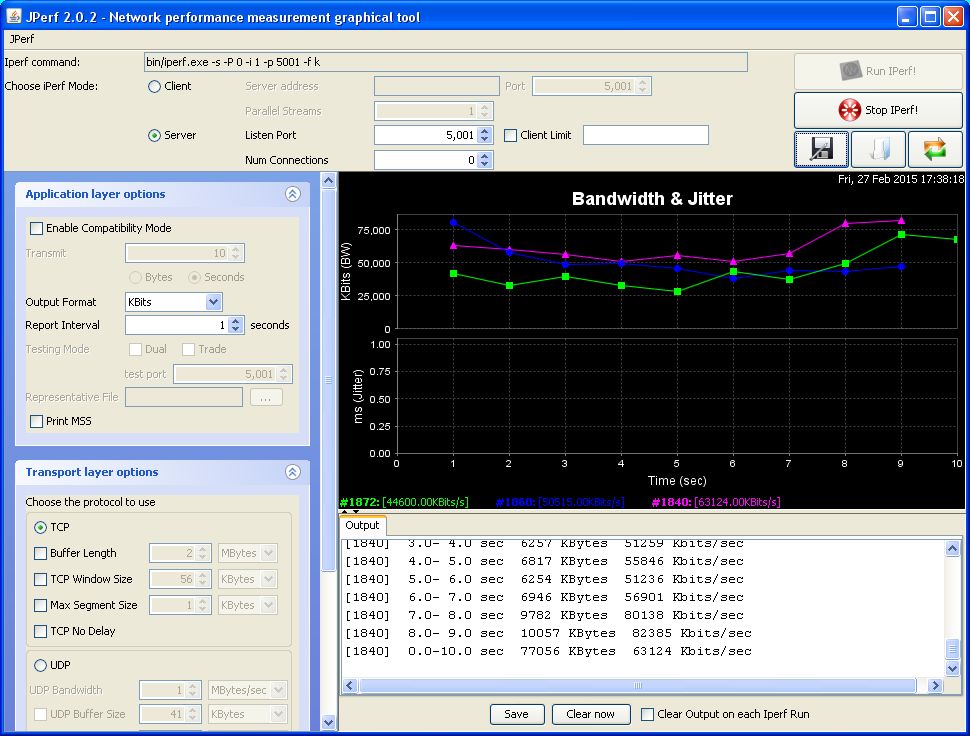The height and width of the screenshot is (736, 970).
Task: Open the JPerf menu
Action: pyautogui.click(x=21, y=39)
